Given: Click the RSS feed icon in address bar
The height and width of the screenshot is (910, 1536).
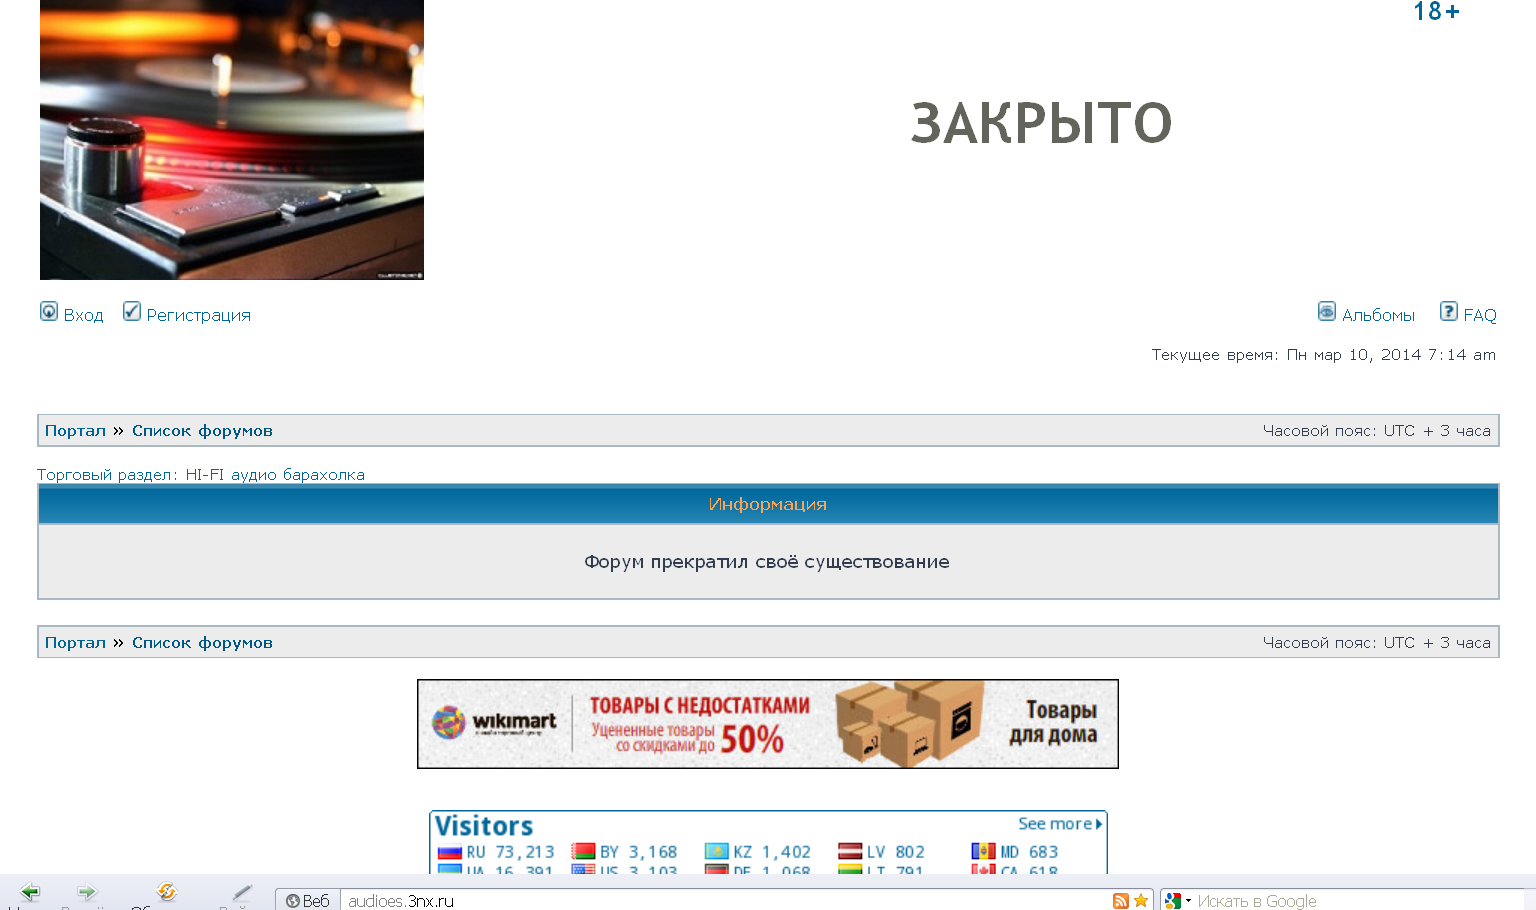Looking at the screenshot, I should point(1121,901).
